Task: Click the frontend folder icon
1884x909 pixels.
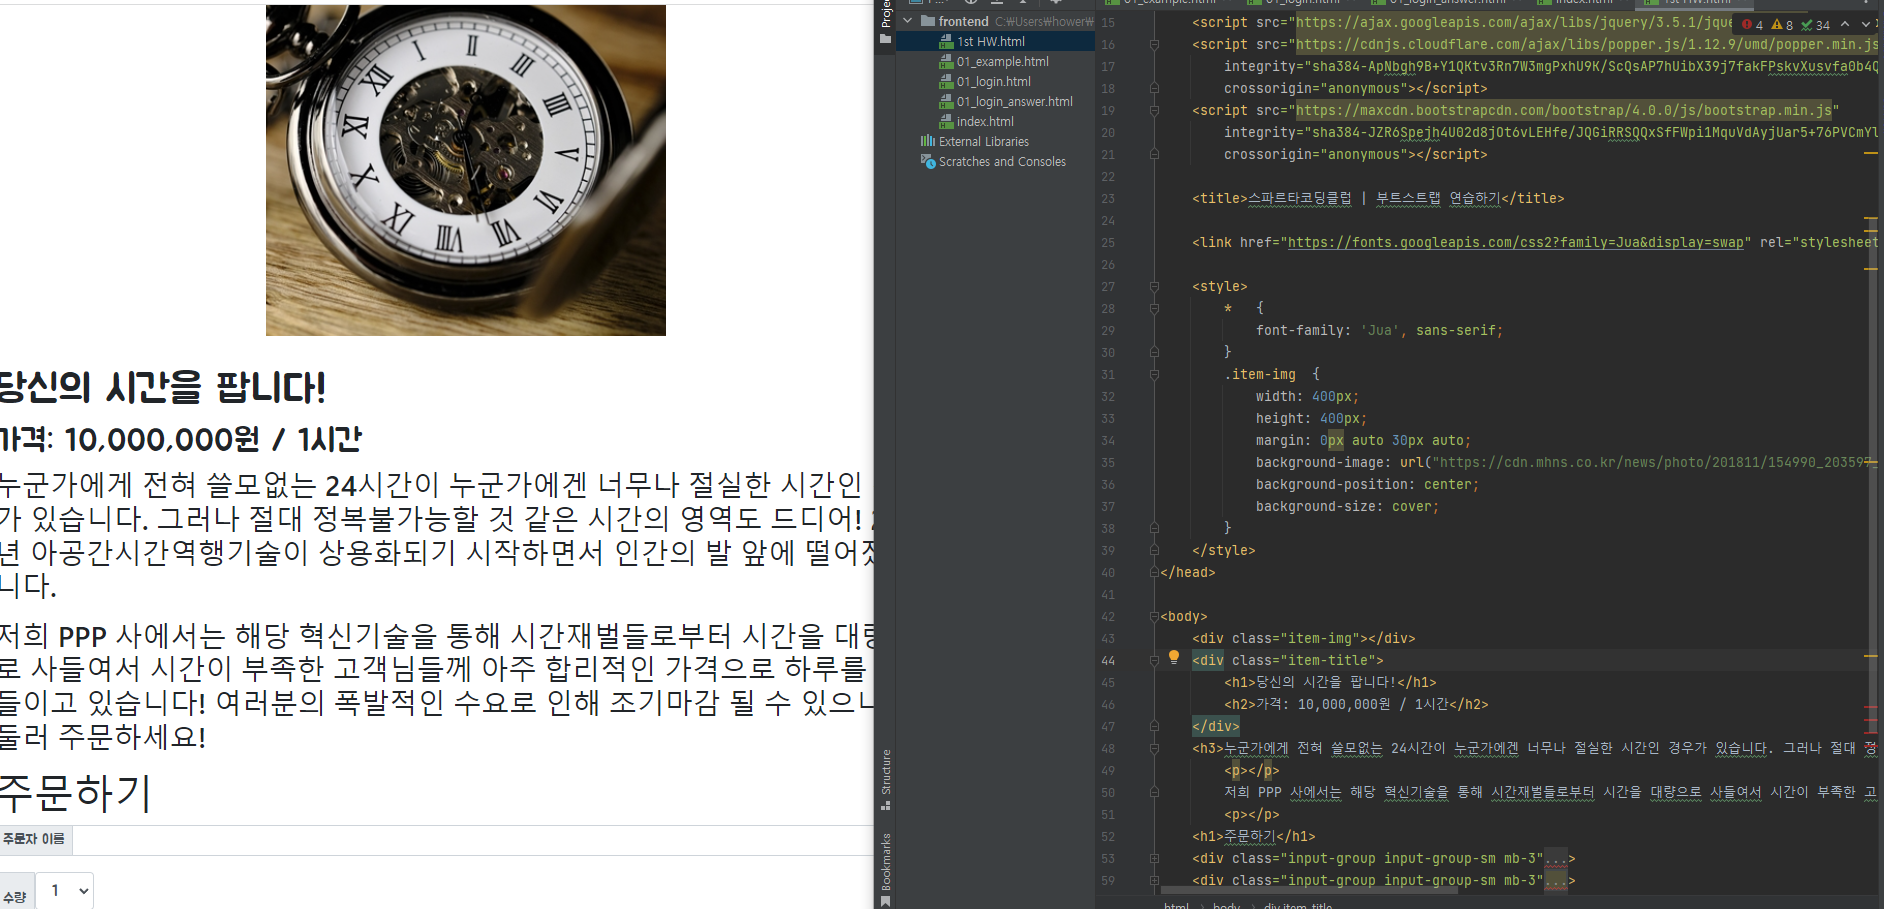Action: coord(928,21)
